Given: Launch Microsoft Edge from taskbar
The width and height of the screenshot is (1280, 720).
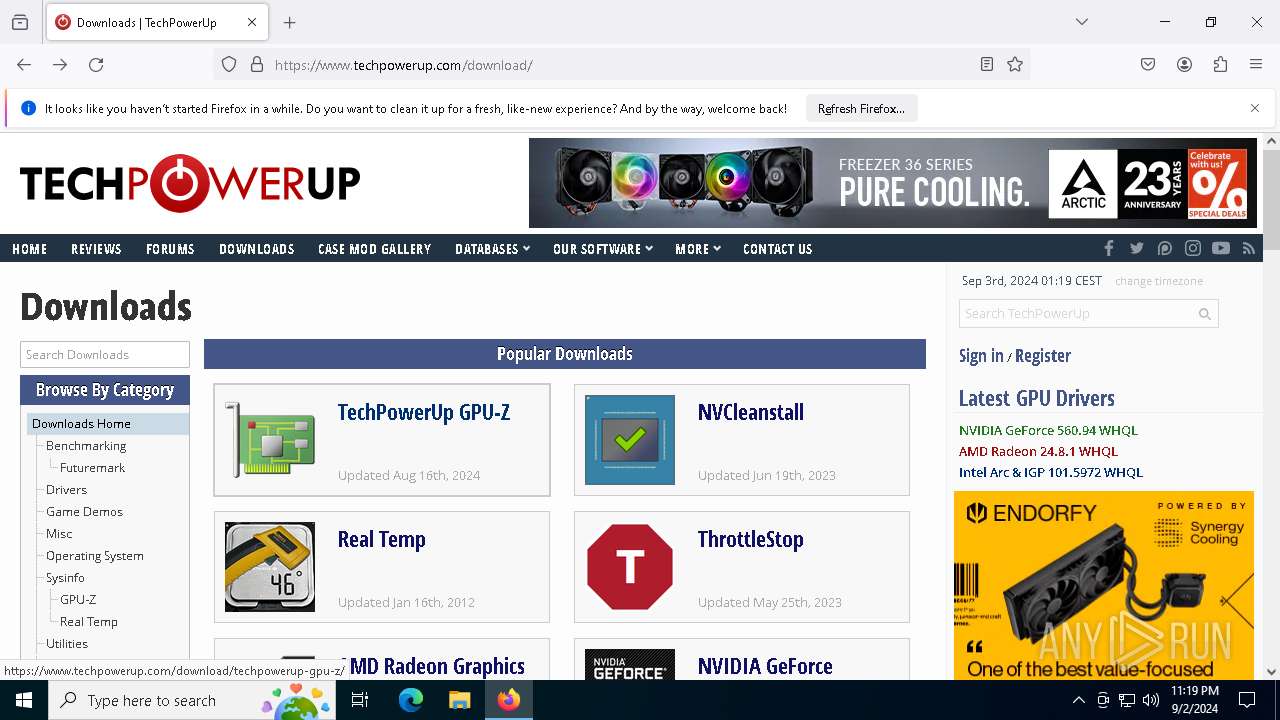Looking at the screenshot, I should coord(411,700).
